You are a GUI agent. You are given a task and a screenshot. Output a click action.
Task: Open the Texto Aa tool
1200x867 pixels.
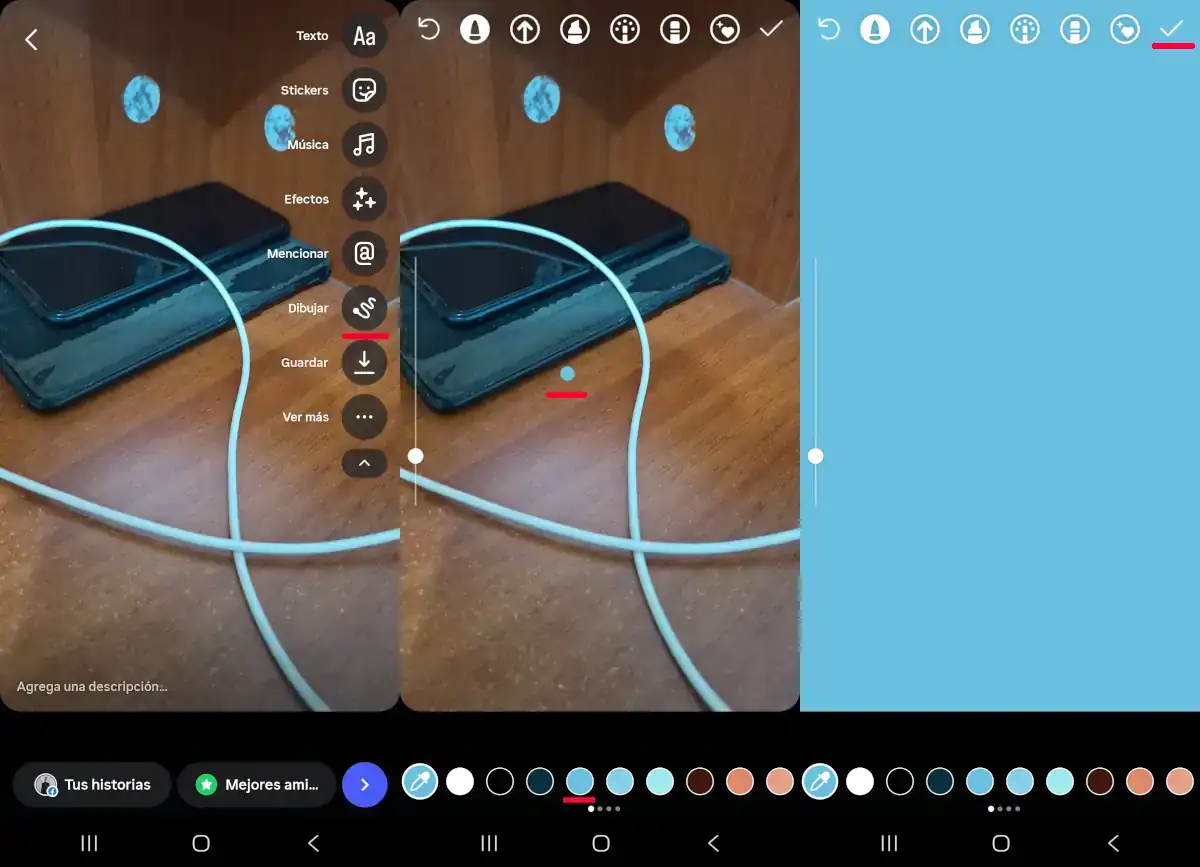364,36
